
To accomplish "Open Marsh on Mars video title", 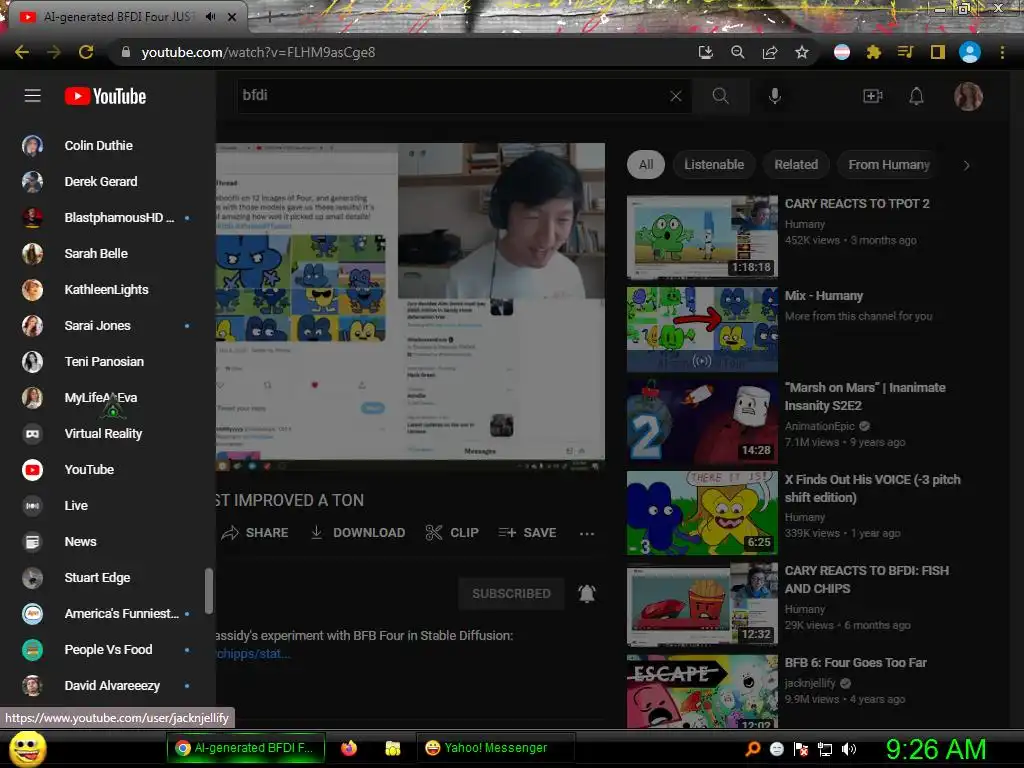I will pyautogui.click(x=865, y=396).
